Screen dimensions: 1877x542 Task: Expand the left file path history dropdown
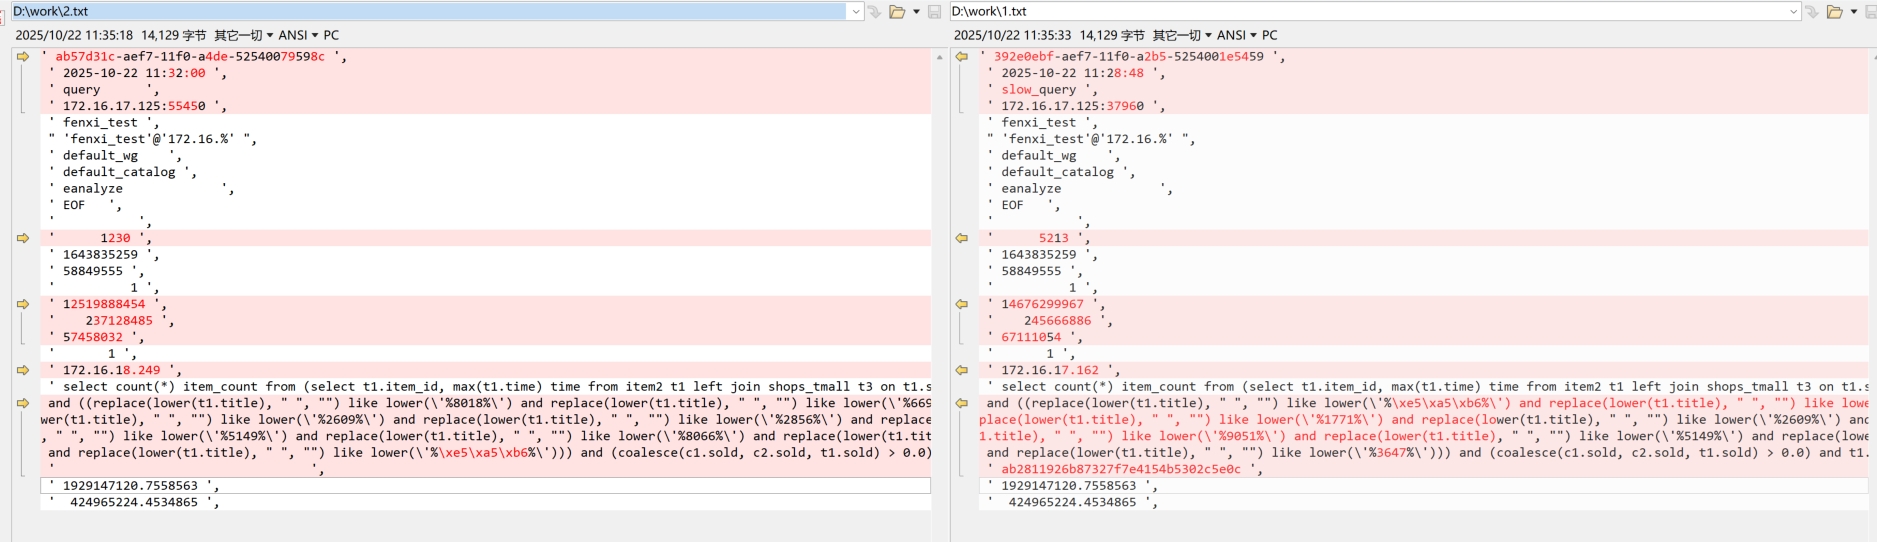pyautogui.click(x=855, y=12)
